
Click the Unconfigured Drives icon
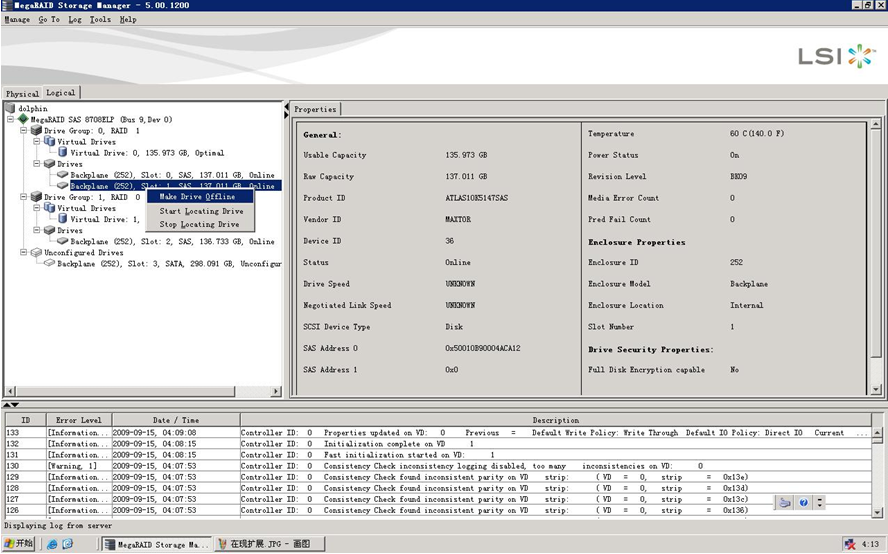coord(36,253)
